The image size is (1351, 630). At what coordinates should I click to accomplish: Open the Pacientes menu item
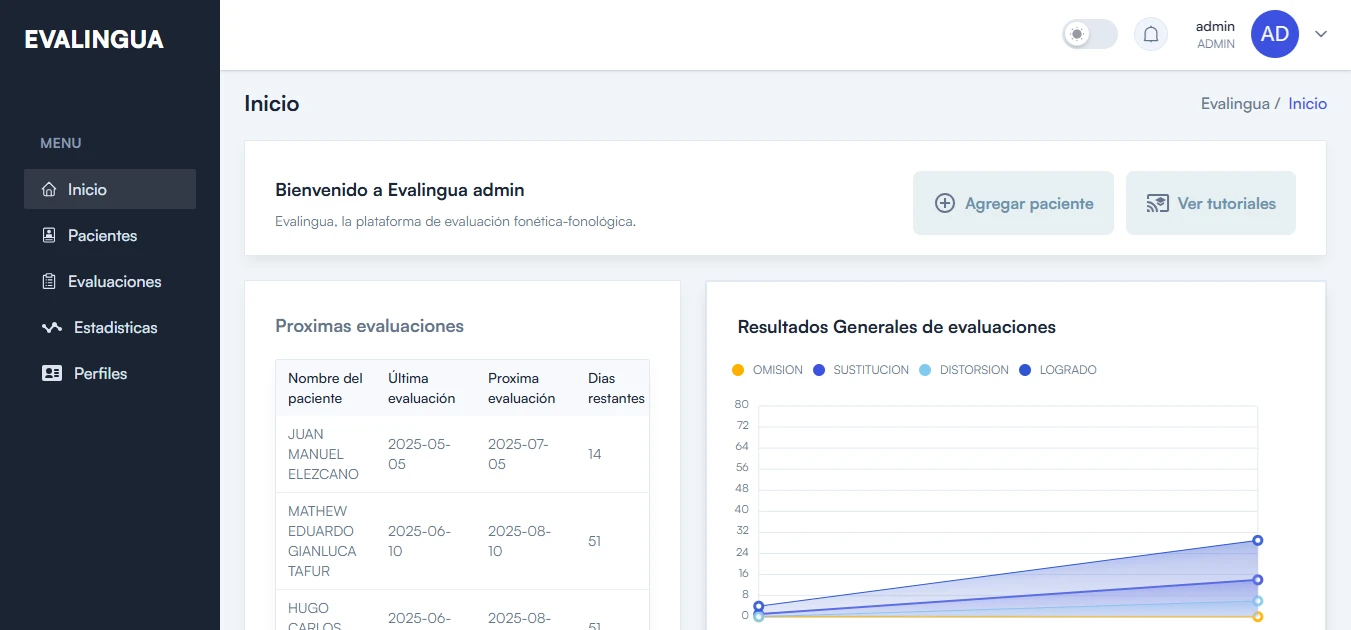tap(102, 235)
